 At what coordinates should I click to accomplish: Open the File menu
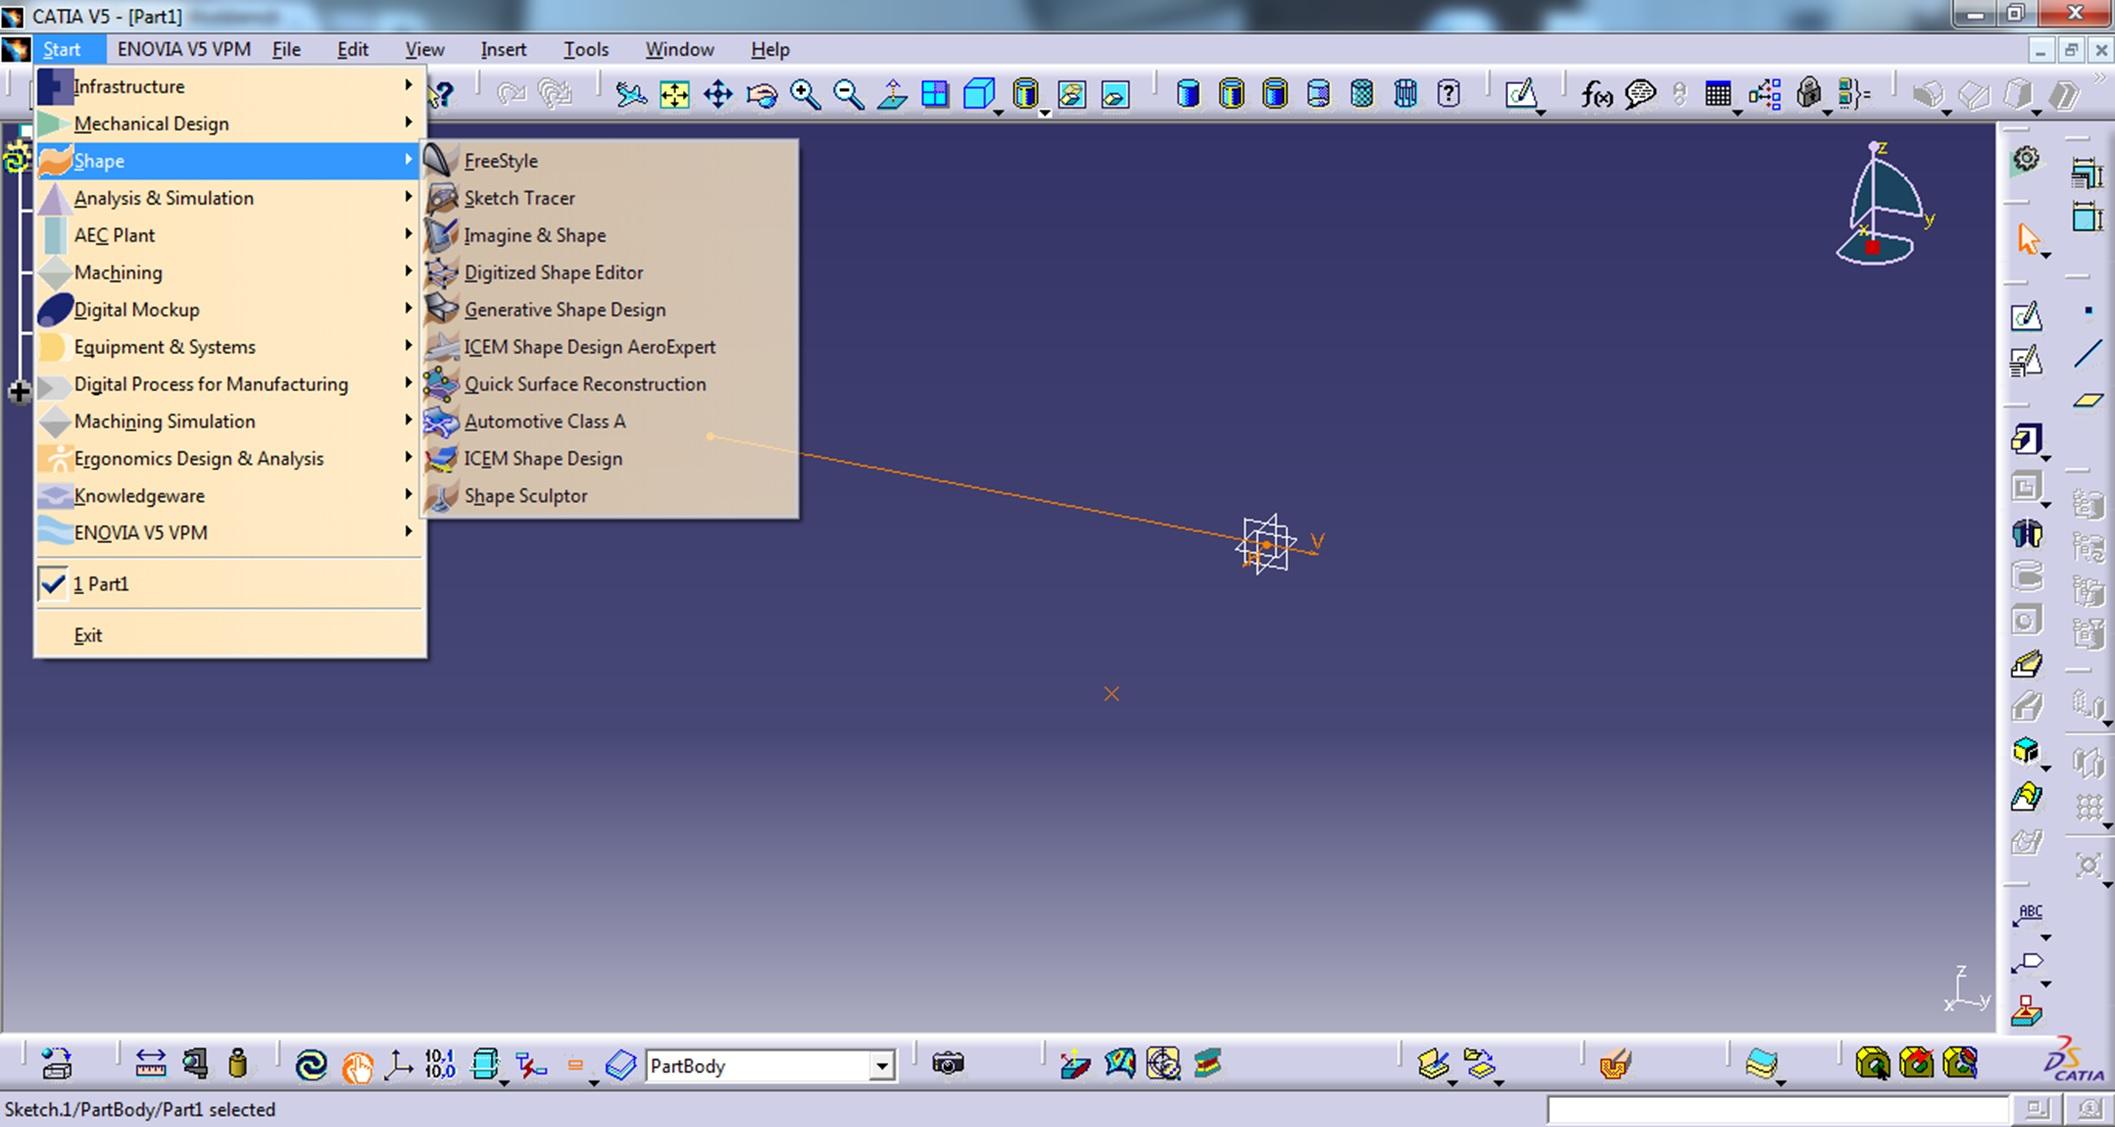[286, 49]
